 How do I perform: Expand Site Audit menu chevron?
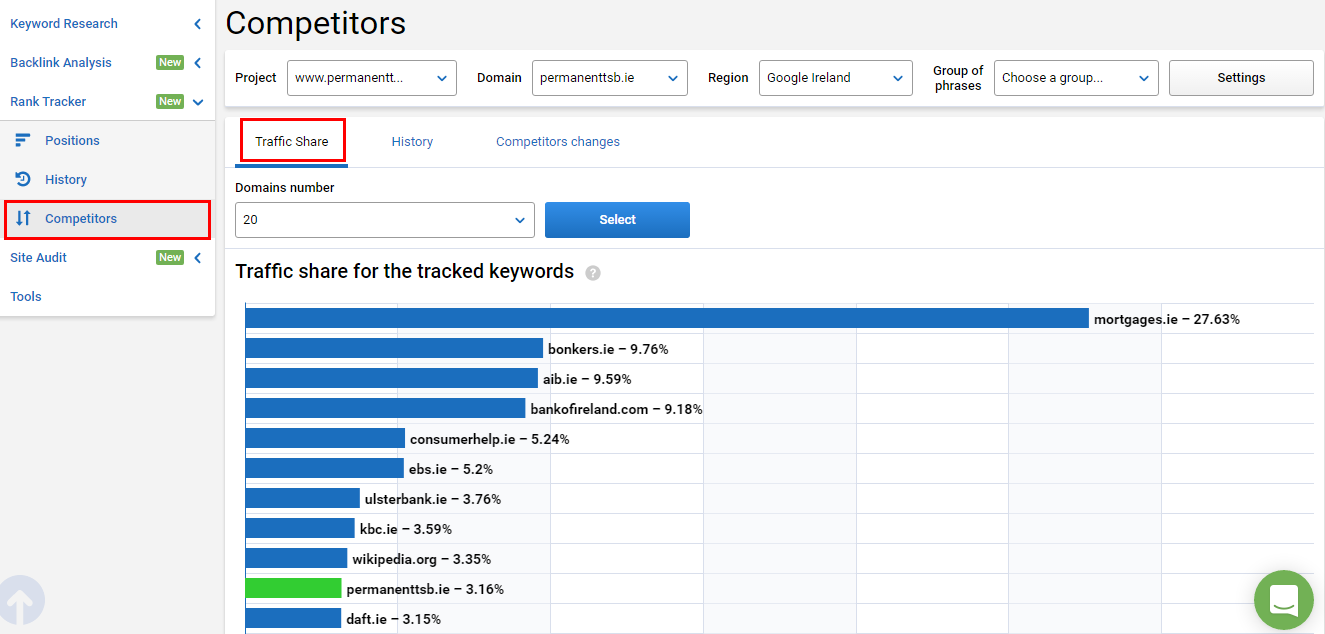pos(197,258)
